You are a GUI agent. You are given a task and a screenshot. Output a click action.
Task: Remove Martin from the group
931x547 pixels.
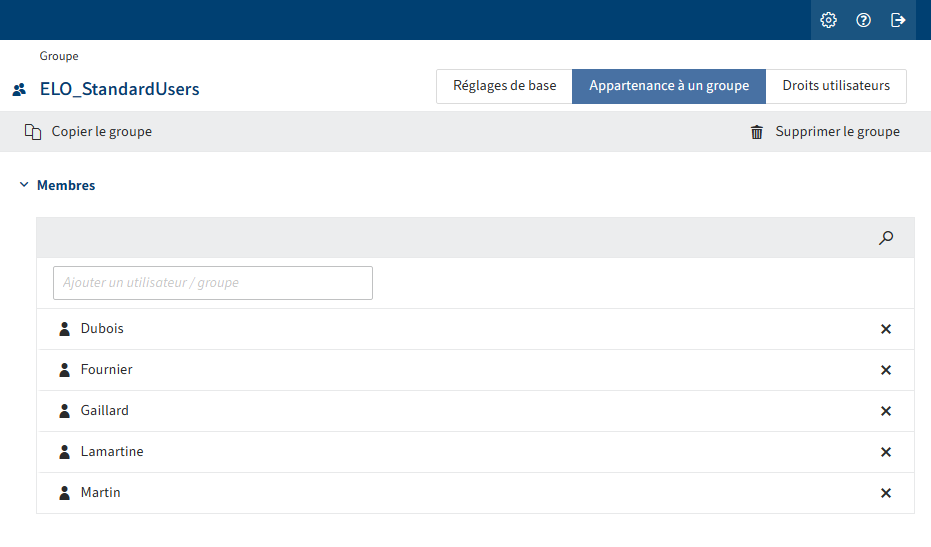886,493
